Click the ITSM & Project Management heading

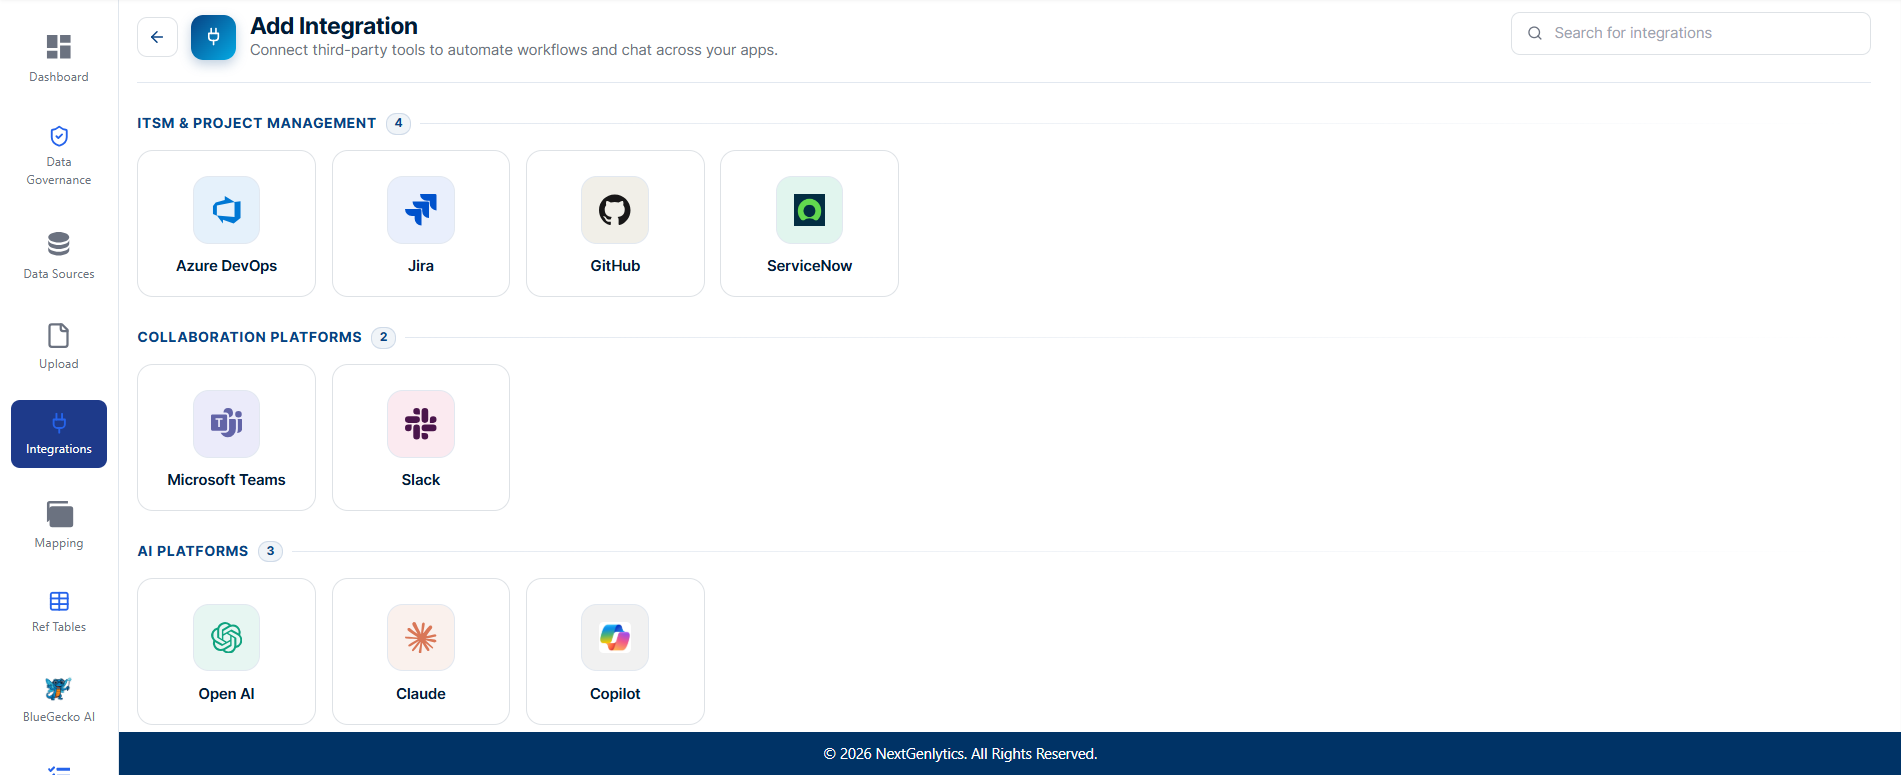(256, 123)
